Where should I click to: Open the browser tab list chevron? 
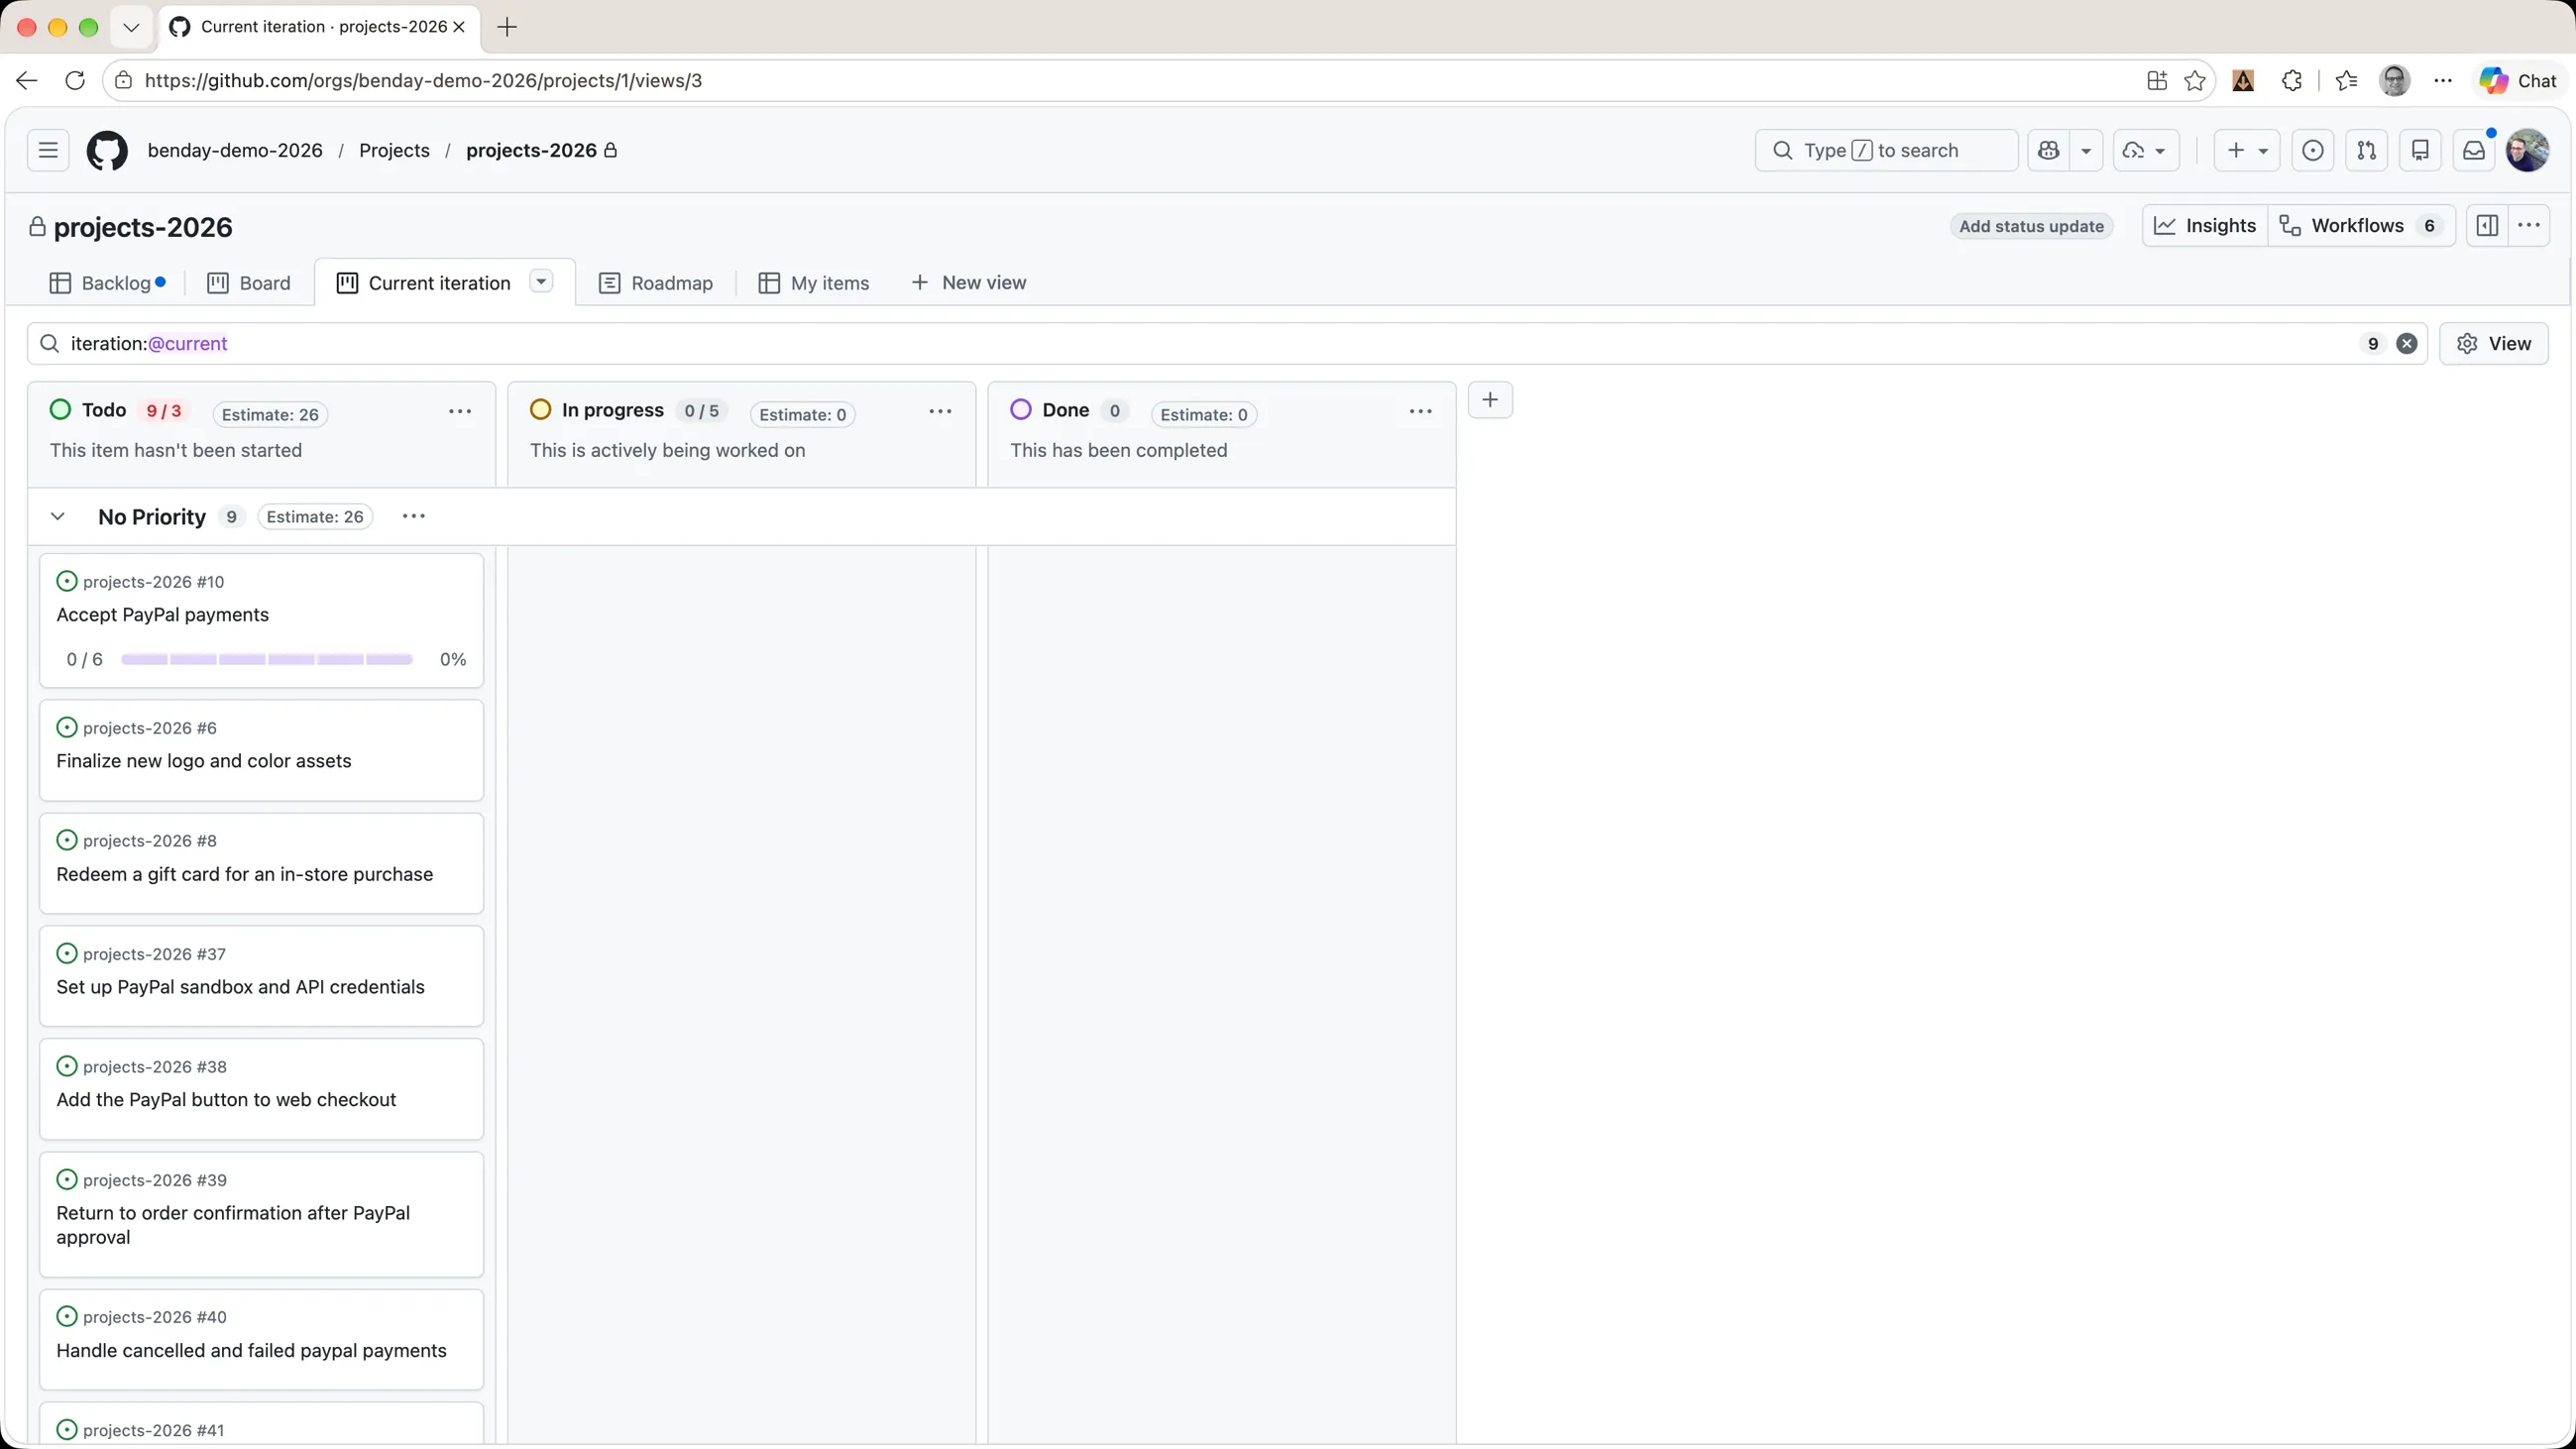[131, 27]
